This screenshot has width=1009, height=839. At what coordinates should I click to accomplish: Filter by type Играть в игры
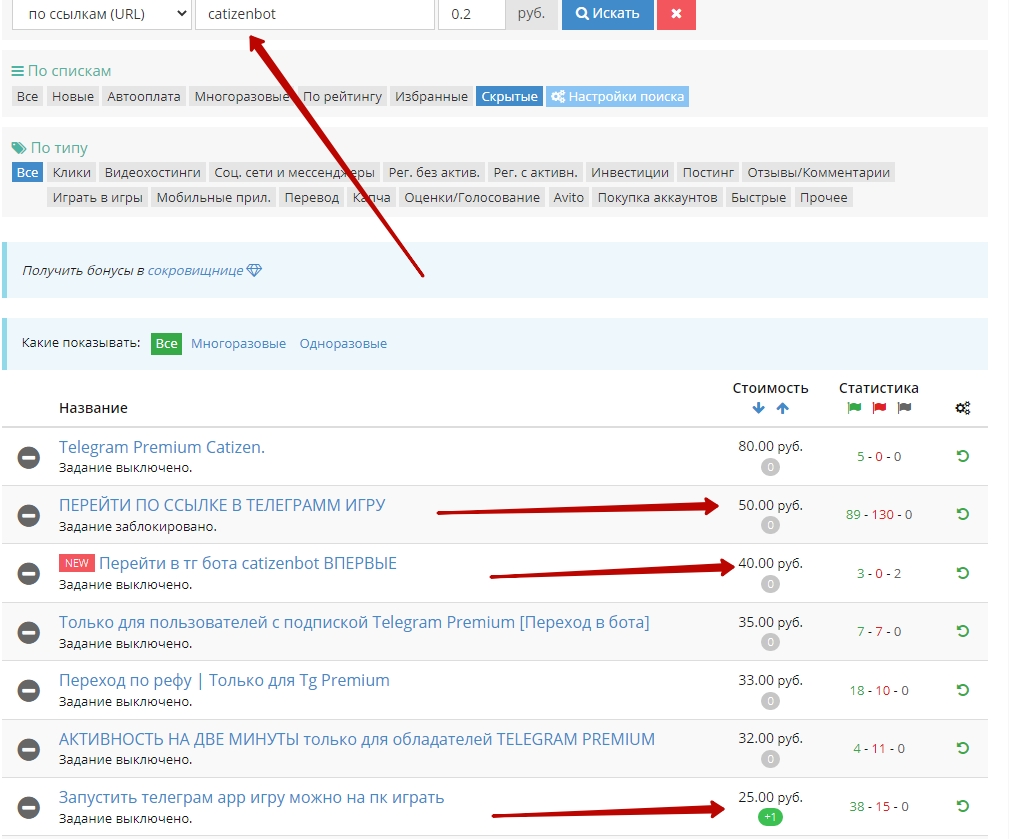pos(98,198)
